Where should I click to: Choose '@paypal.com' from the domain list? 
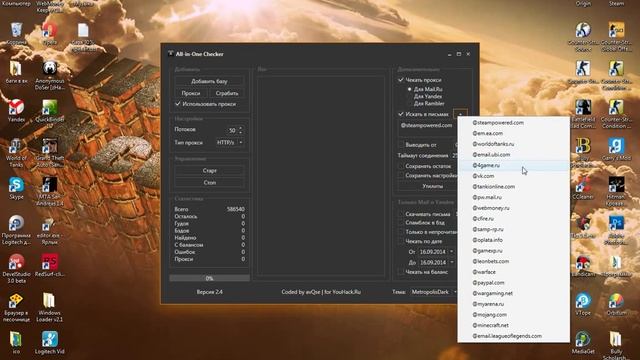pyautogui.click(x=513, y=282)
